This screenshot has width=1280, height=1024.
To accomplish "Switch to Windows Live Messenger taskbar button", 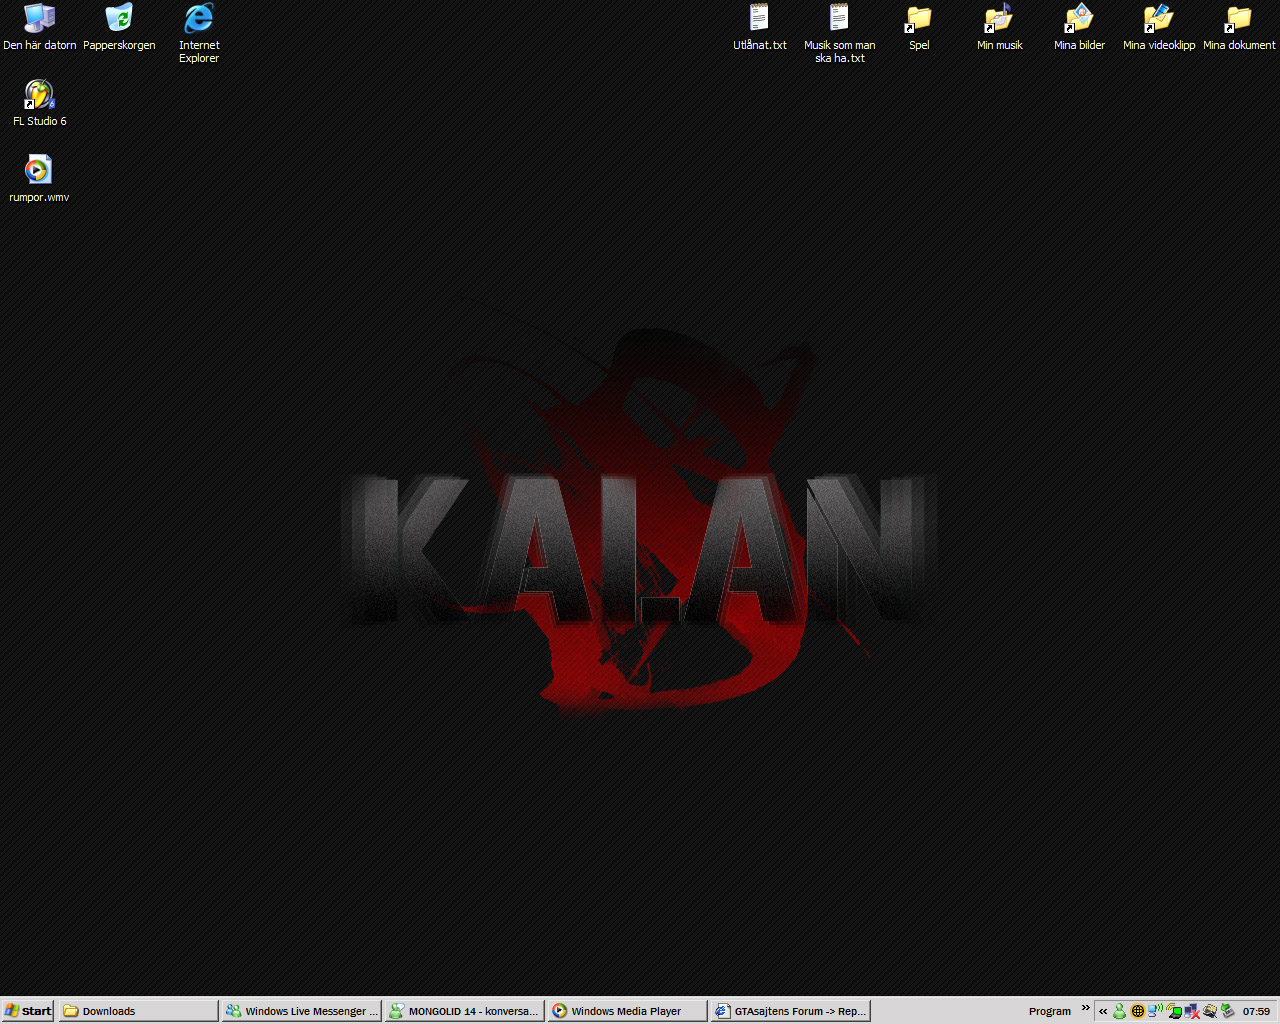I will coord(302,1011).
